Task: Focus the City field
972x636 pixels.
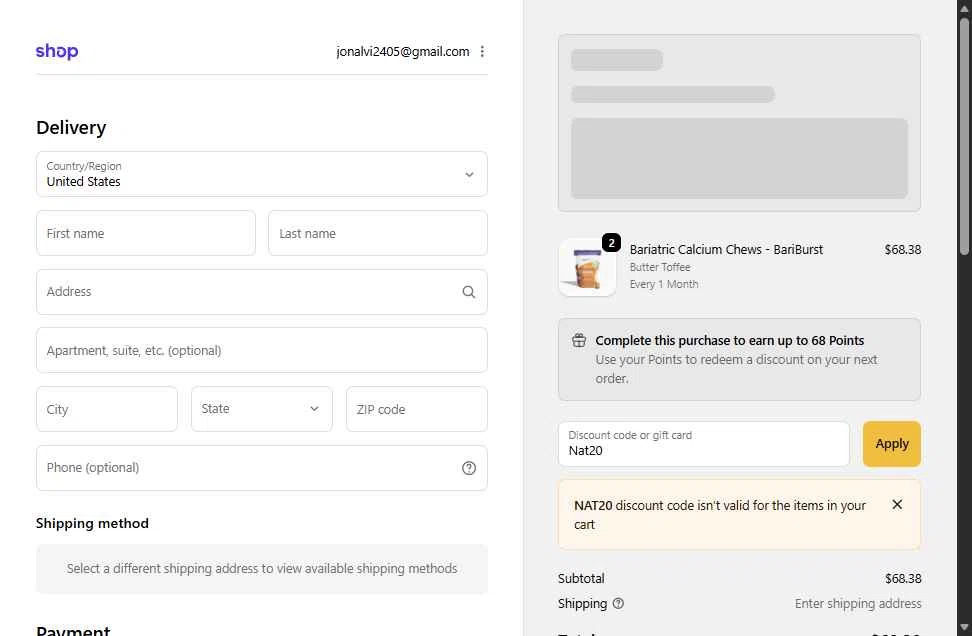Action: (107, 409)
